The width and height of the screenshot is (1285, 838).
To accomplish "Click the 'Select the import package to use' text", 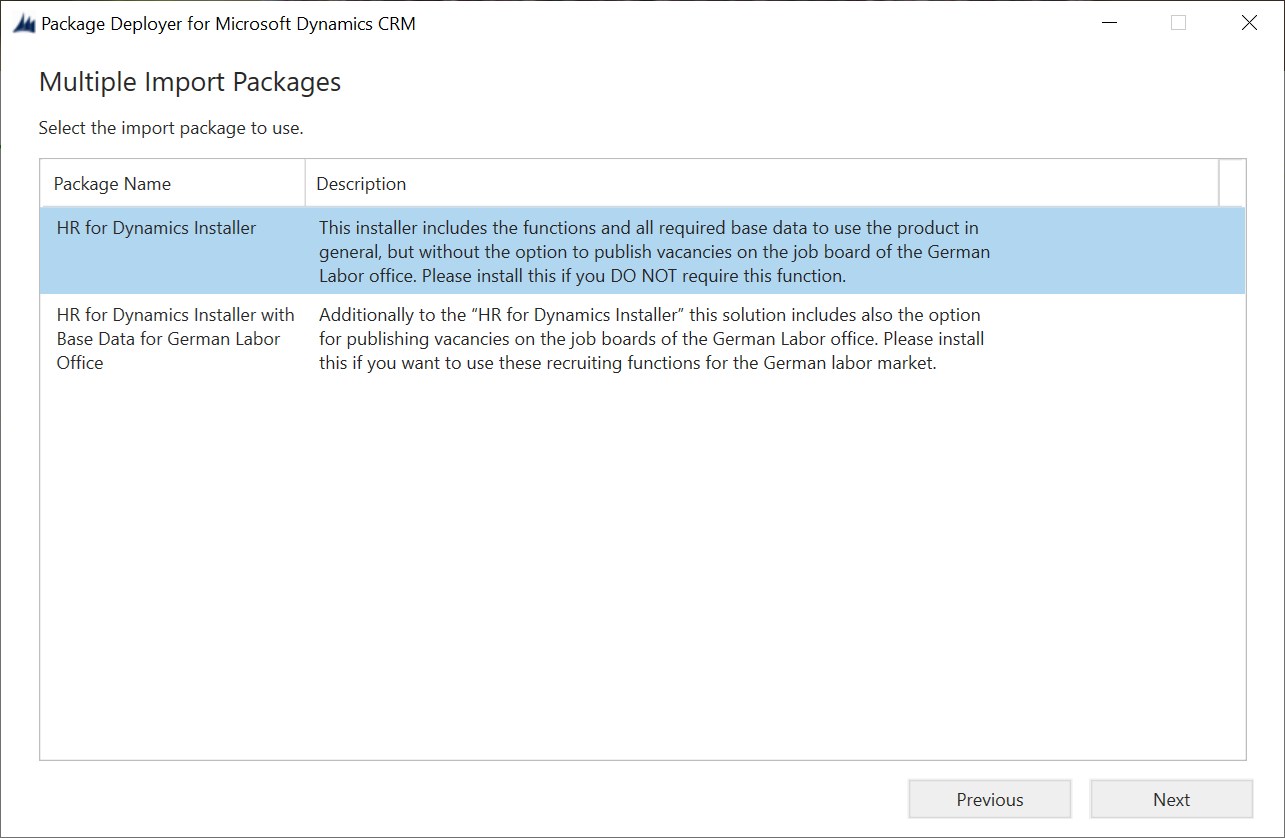I will coord(171,128).
